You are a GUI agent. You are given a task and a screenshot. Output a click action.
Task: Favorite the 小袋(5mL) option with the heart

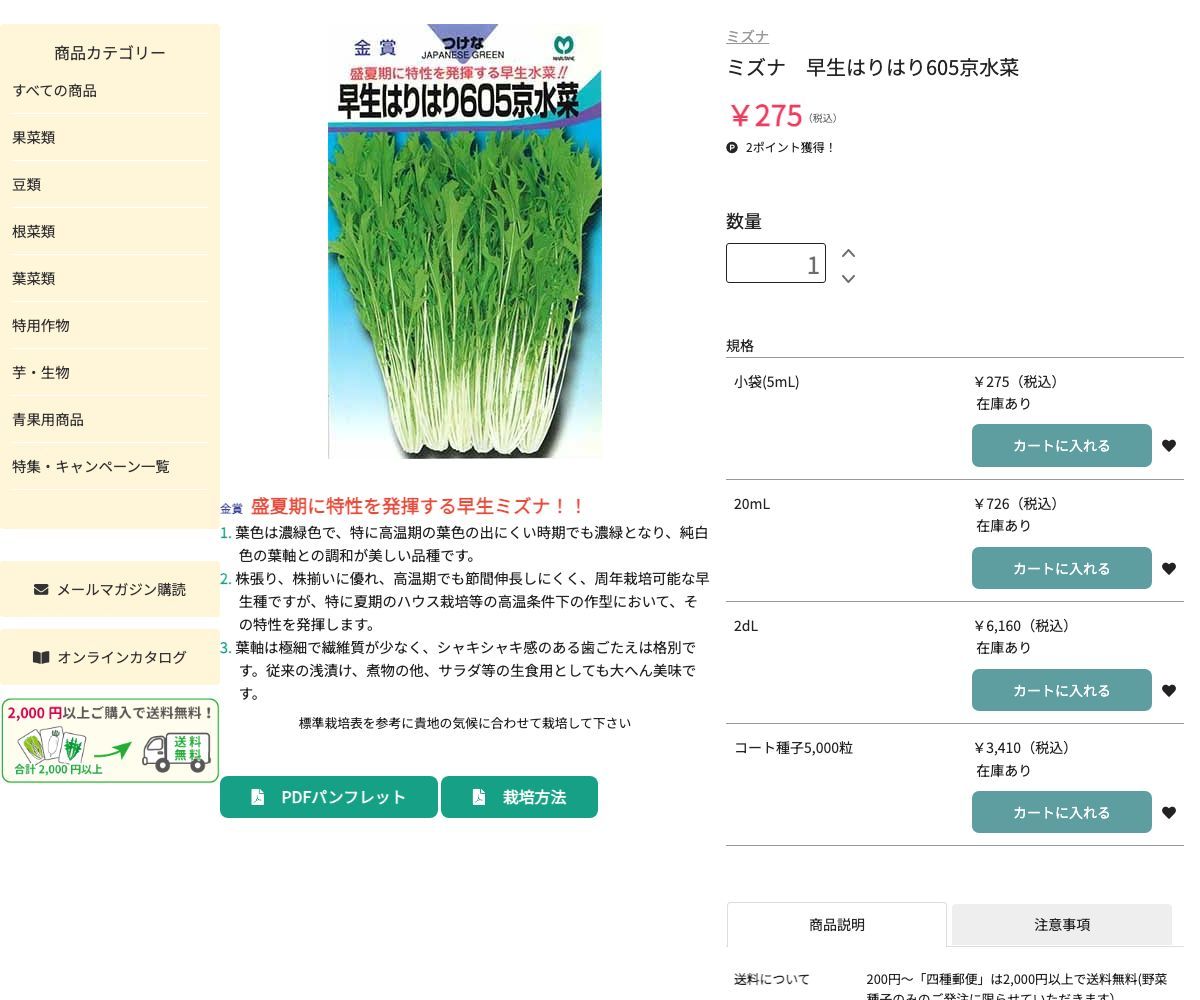[x=1169, y=445]
